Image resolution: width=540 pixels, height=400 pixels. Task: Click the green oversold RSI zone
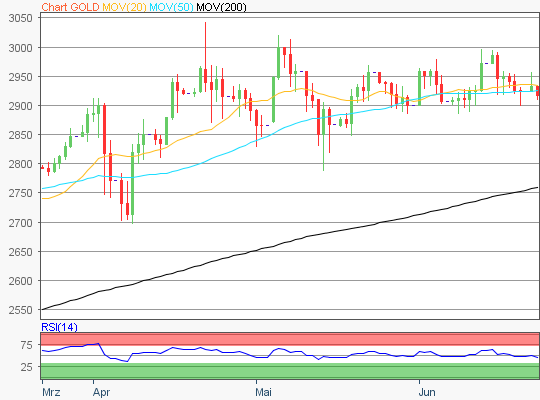pyautogui.click(x=290, y=371)
